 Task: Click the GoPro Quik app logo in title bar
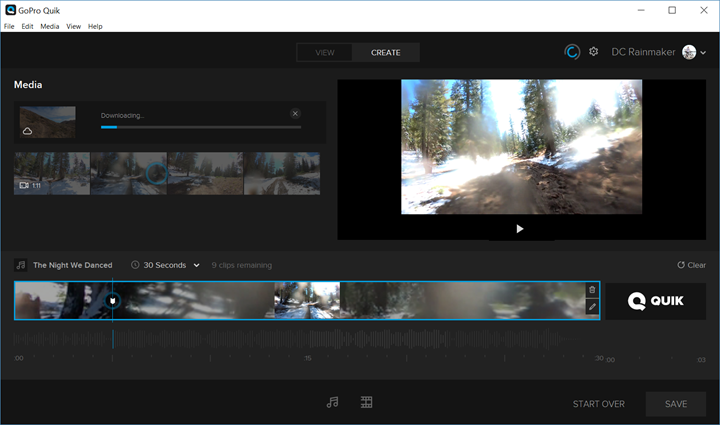[x=11, y=10]
